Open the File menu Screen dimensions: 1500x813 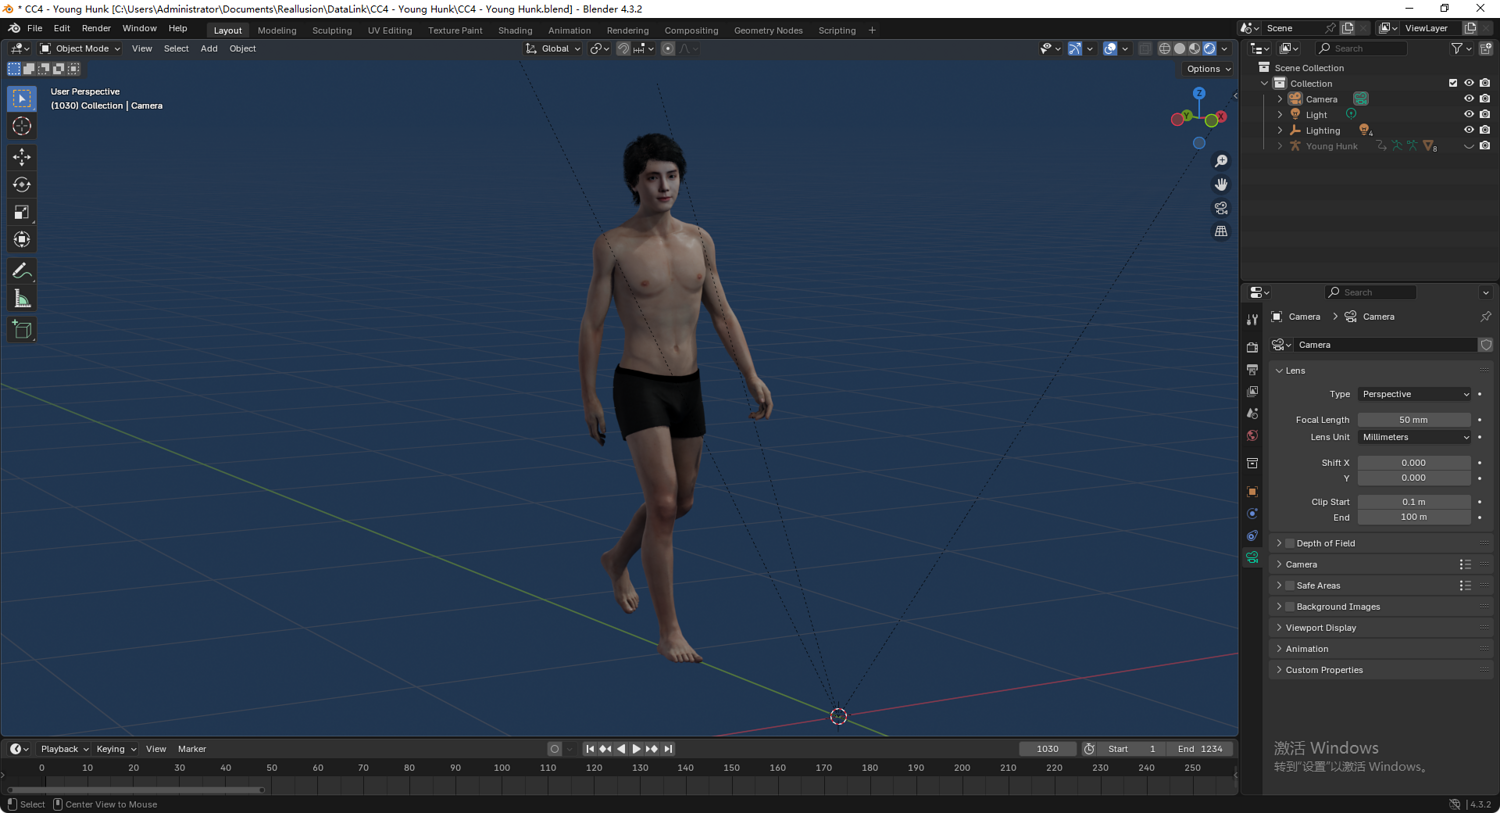[34, 29]
